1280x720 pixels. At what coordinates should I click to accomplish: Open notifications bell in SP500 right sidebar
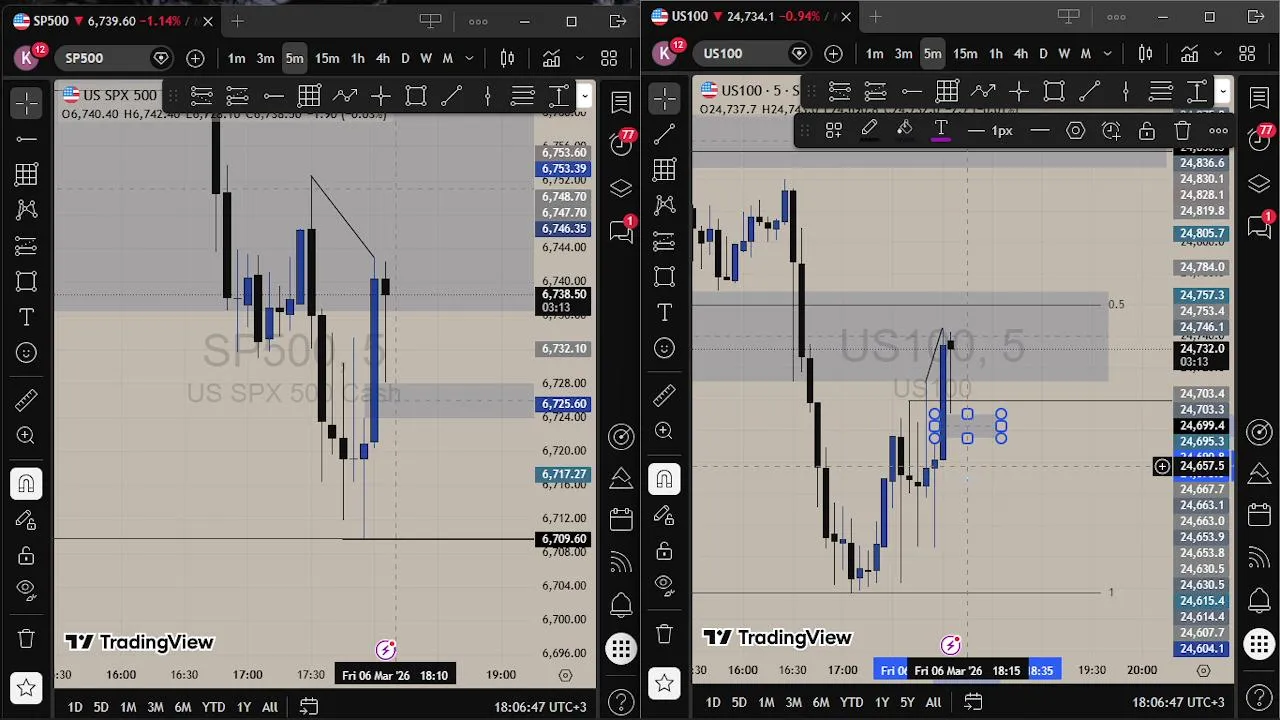click(x=621, y=605)
